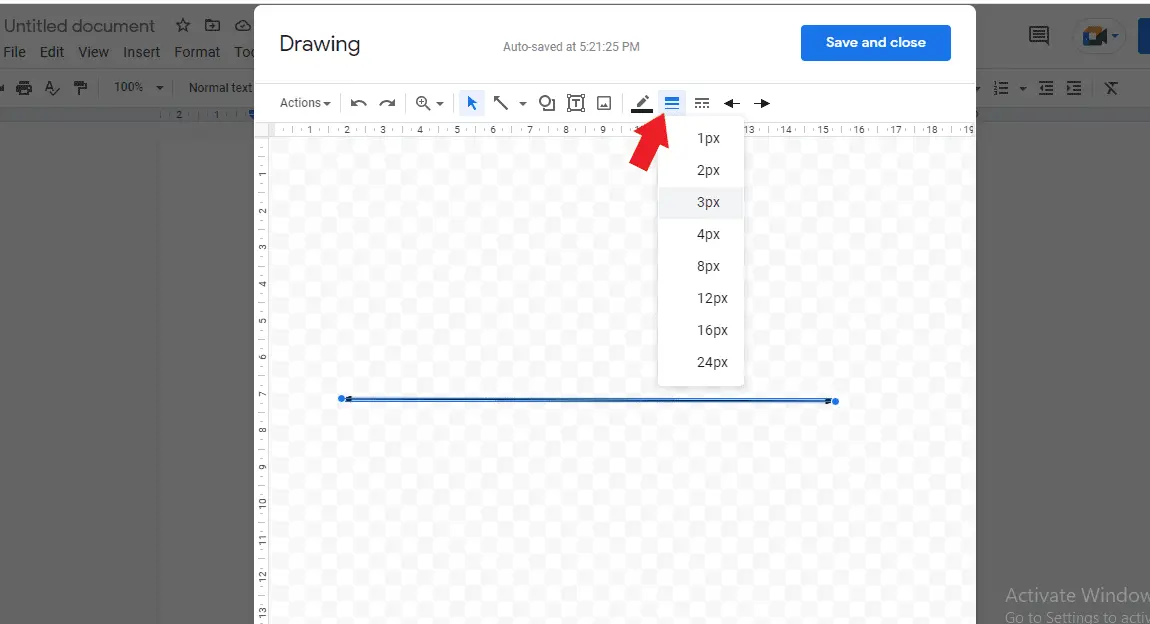Click the selected line on the drawing canvas
Screen dimensions: 1150x624
pos(588,399)
